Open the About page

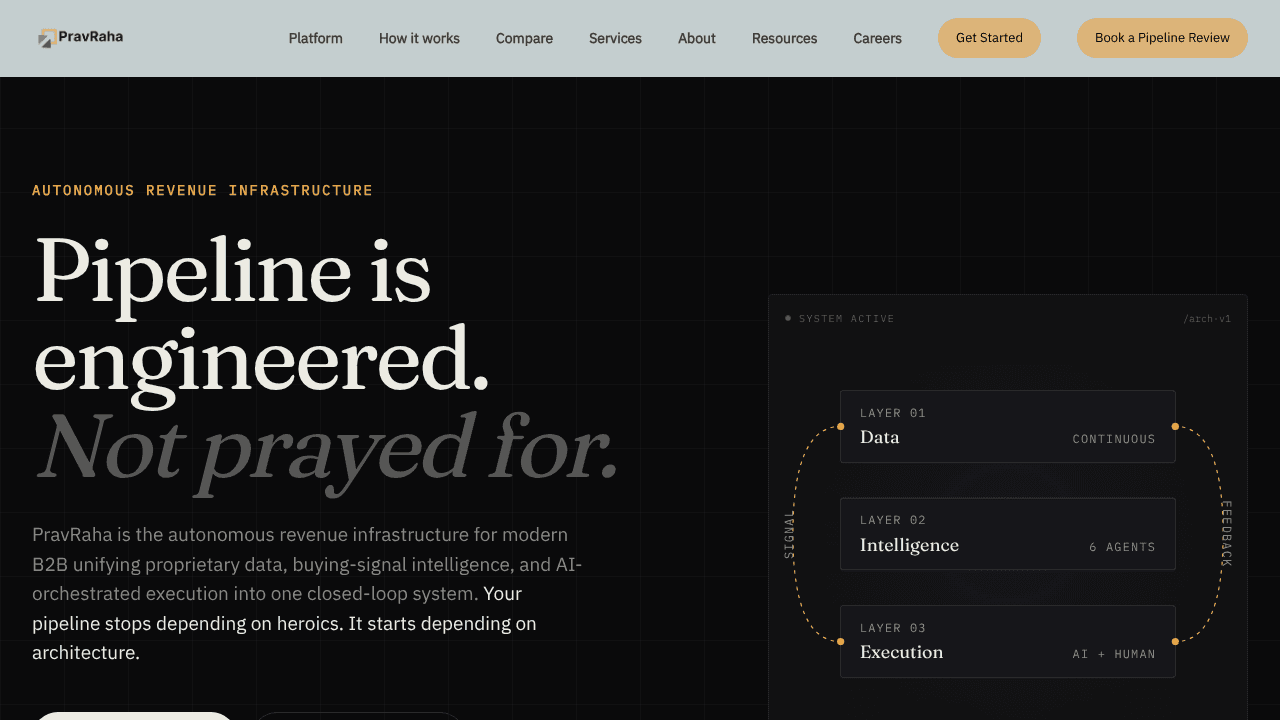697,38
